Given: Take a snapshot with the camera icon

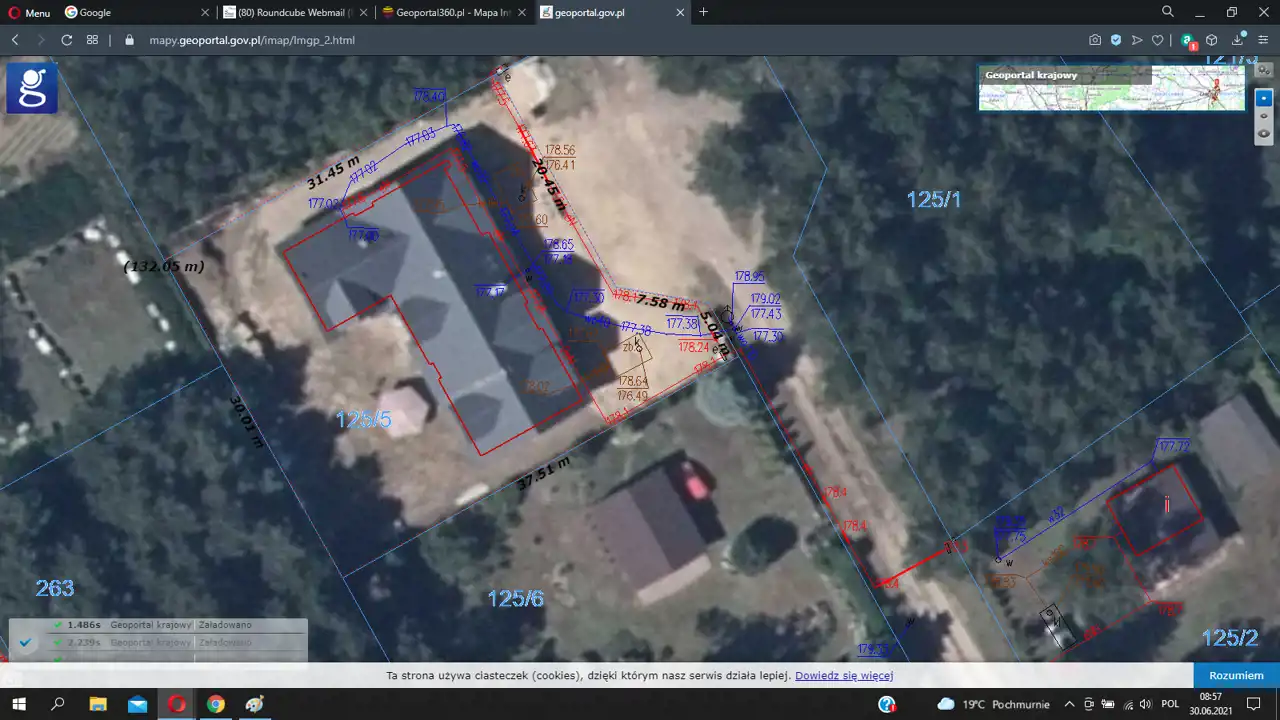Looking at the screenshot, I should [1095, 40].
